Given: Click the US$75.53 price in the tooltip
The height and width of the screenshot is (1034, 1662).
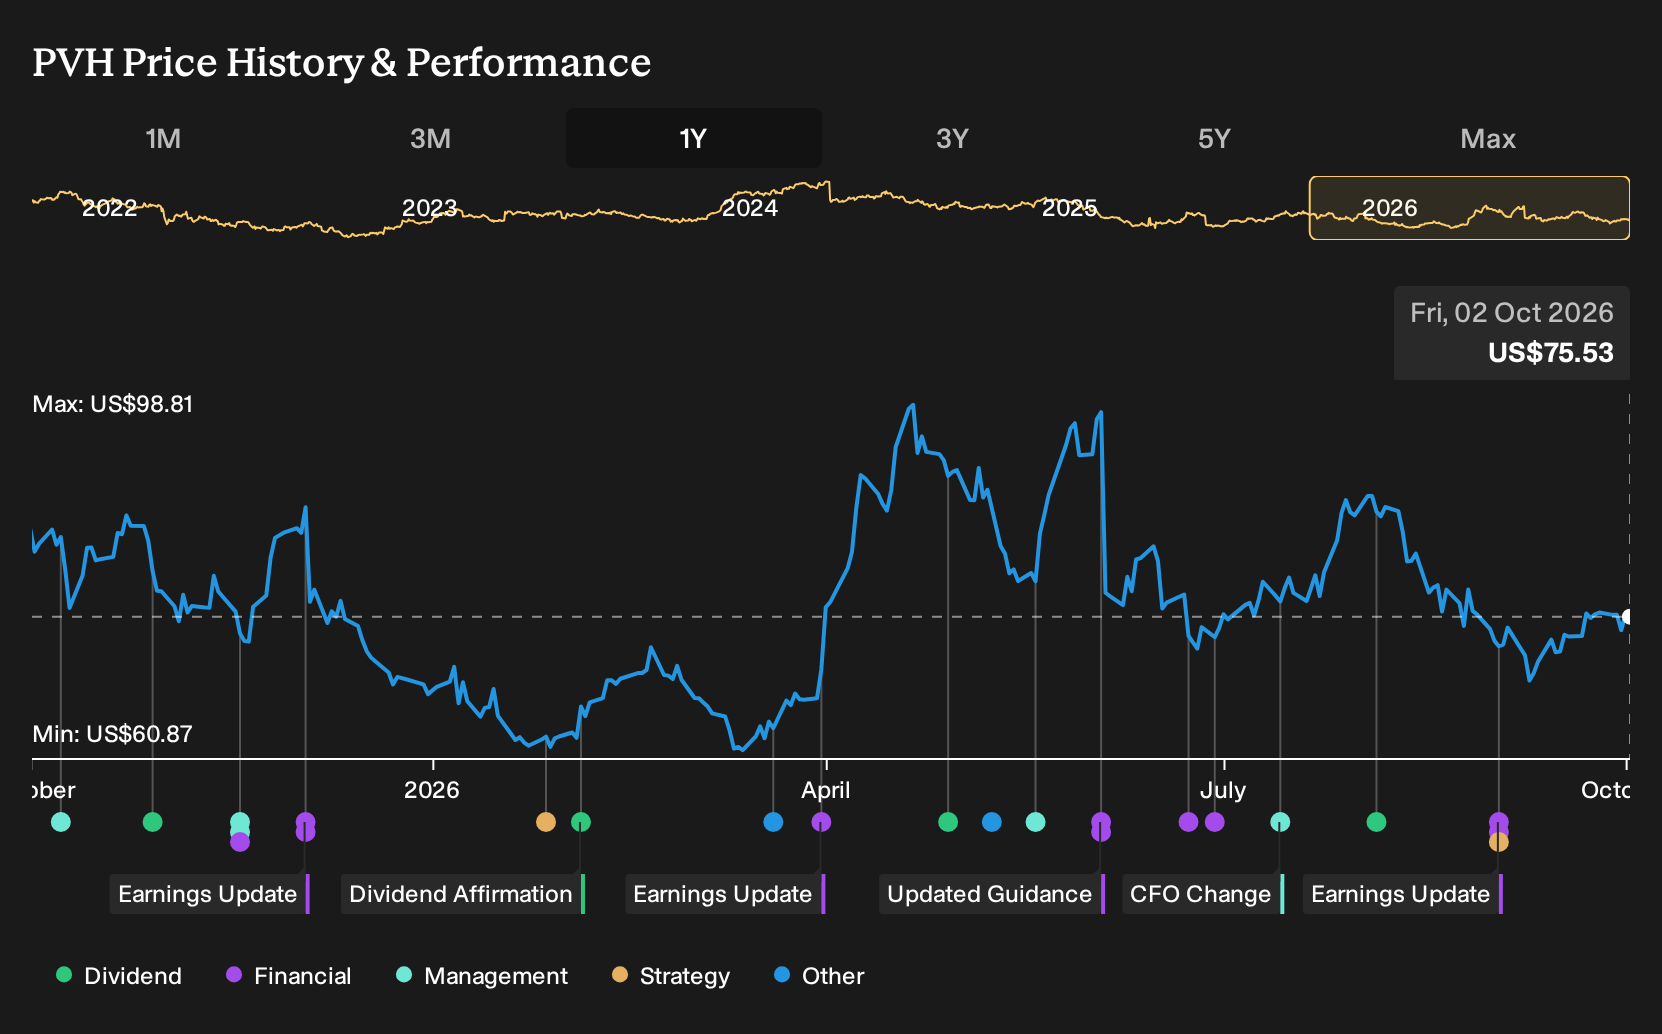Looking at the screenshot, I should 1551,353.
